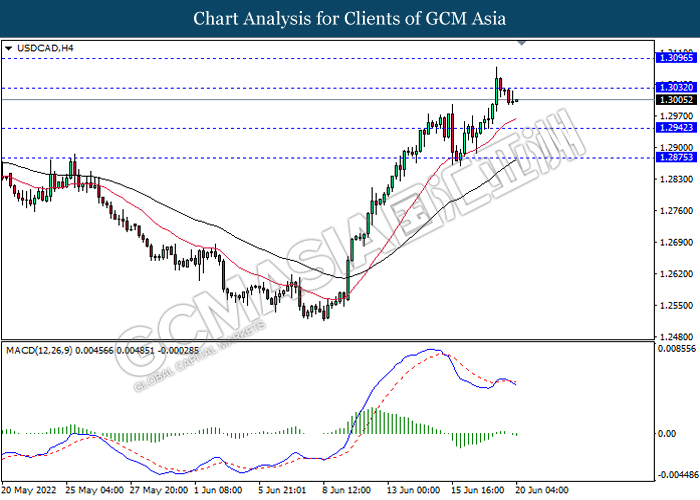700x500 pixels.
Task: Click the 1.30320 price level label
Action: point(676,88)
